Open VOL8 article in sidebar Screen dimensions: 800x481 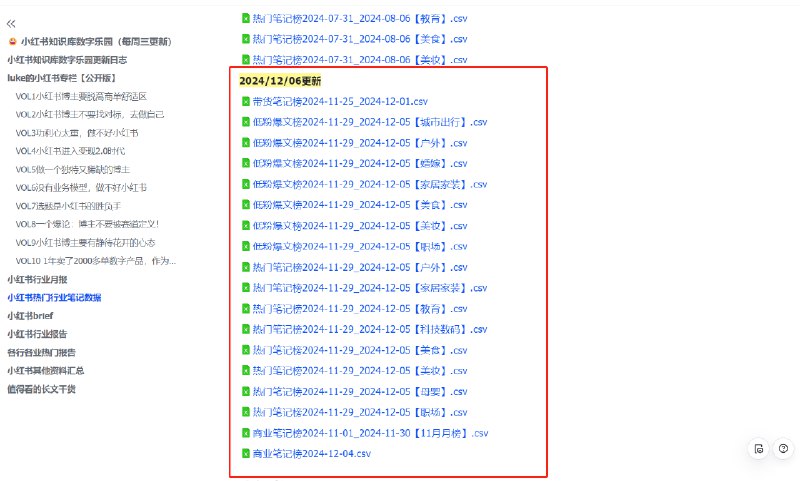click(87, 224)
